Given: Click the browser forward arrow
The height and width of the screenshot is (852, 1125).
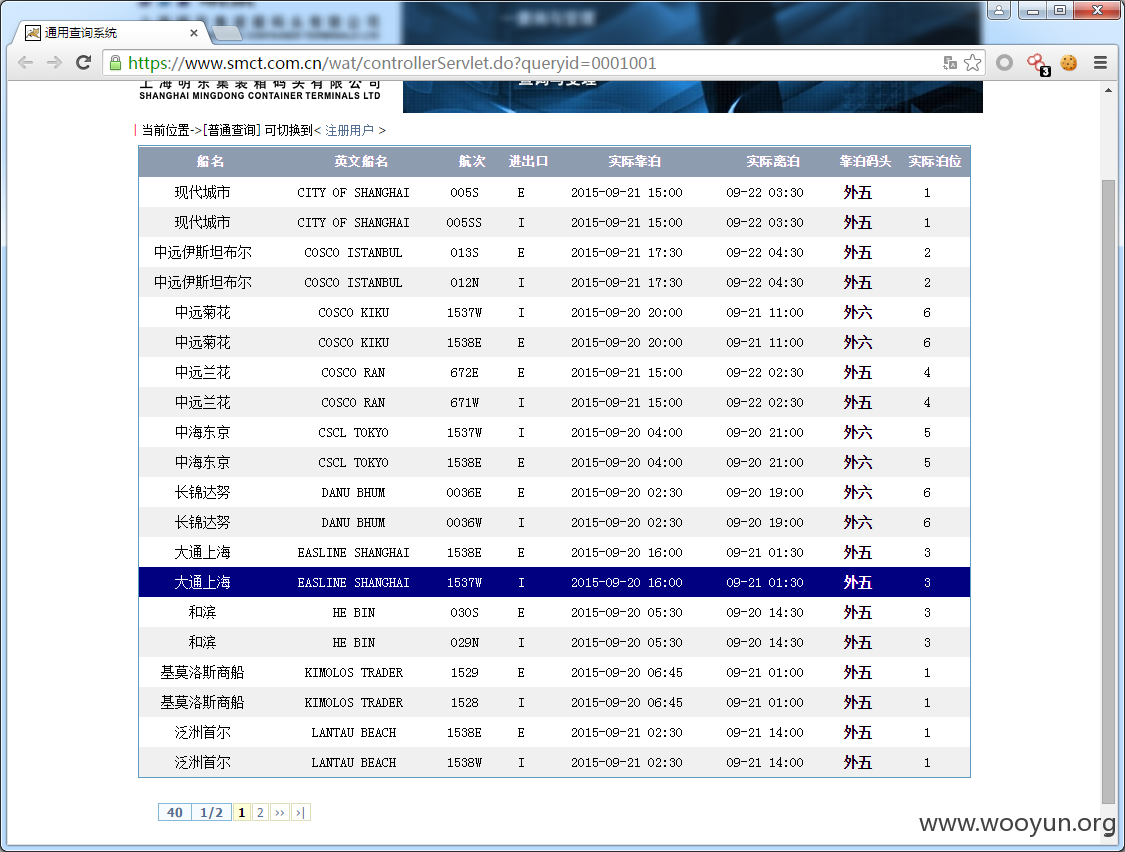Looking at the screenshot, I should tap(55, 62).
